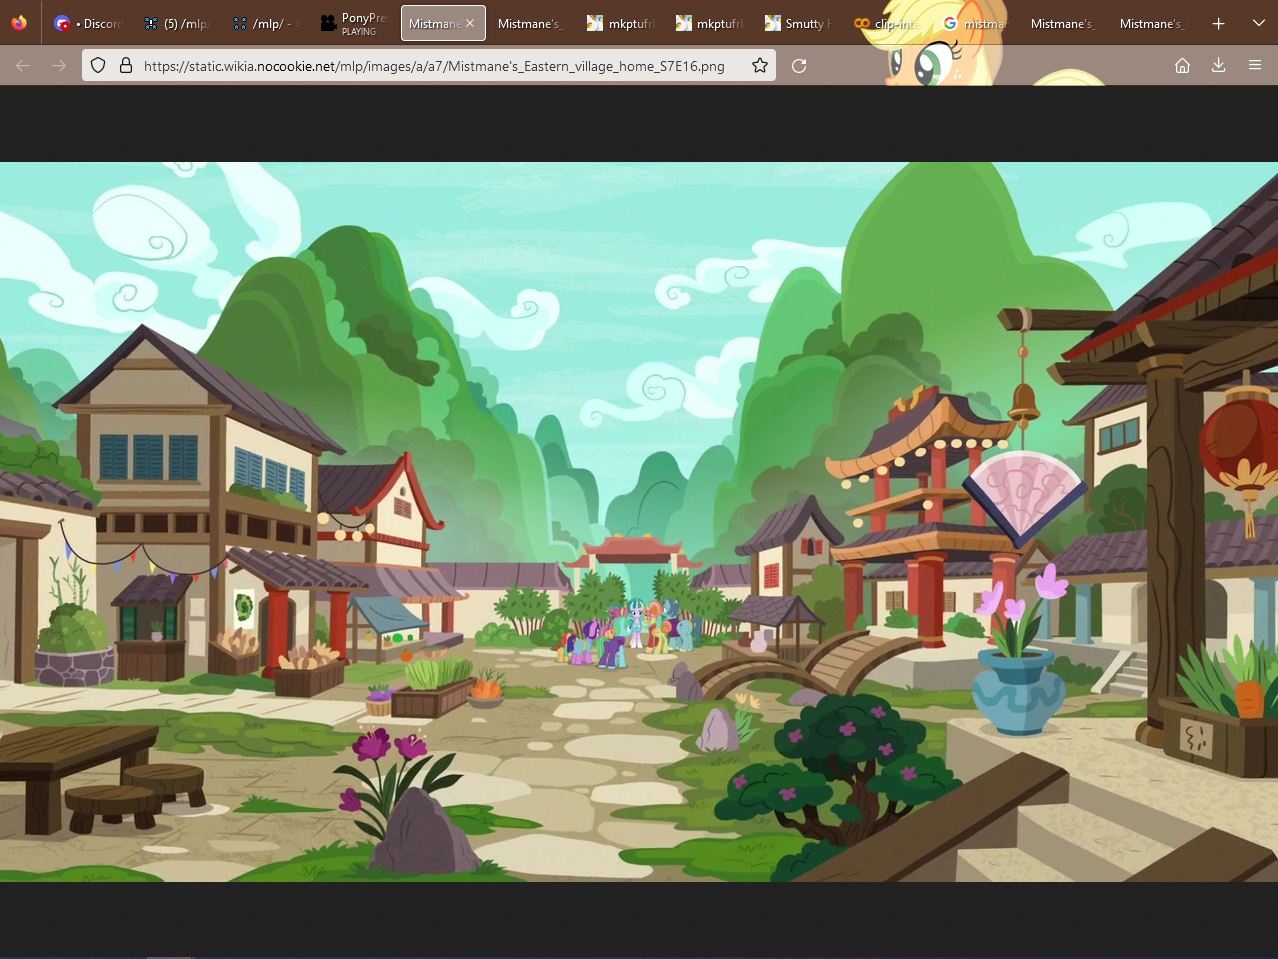Switch to the Discord tab
Image resolution: width=1278 pixels, height=959 pixels.
[x=88, y=23]
